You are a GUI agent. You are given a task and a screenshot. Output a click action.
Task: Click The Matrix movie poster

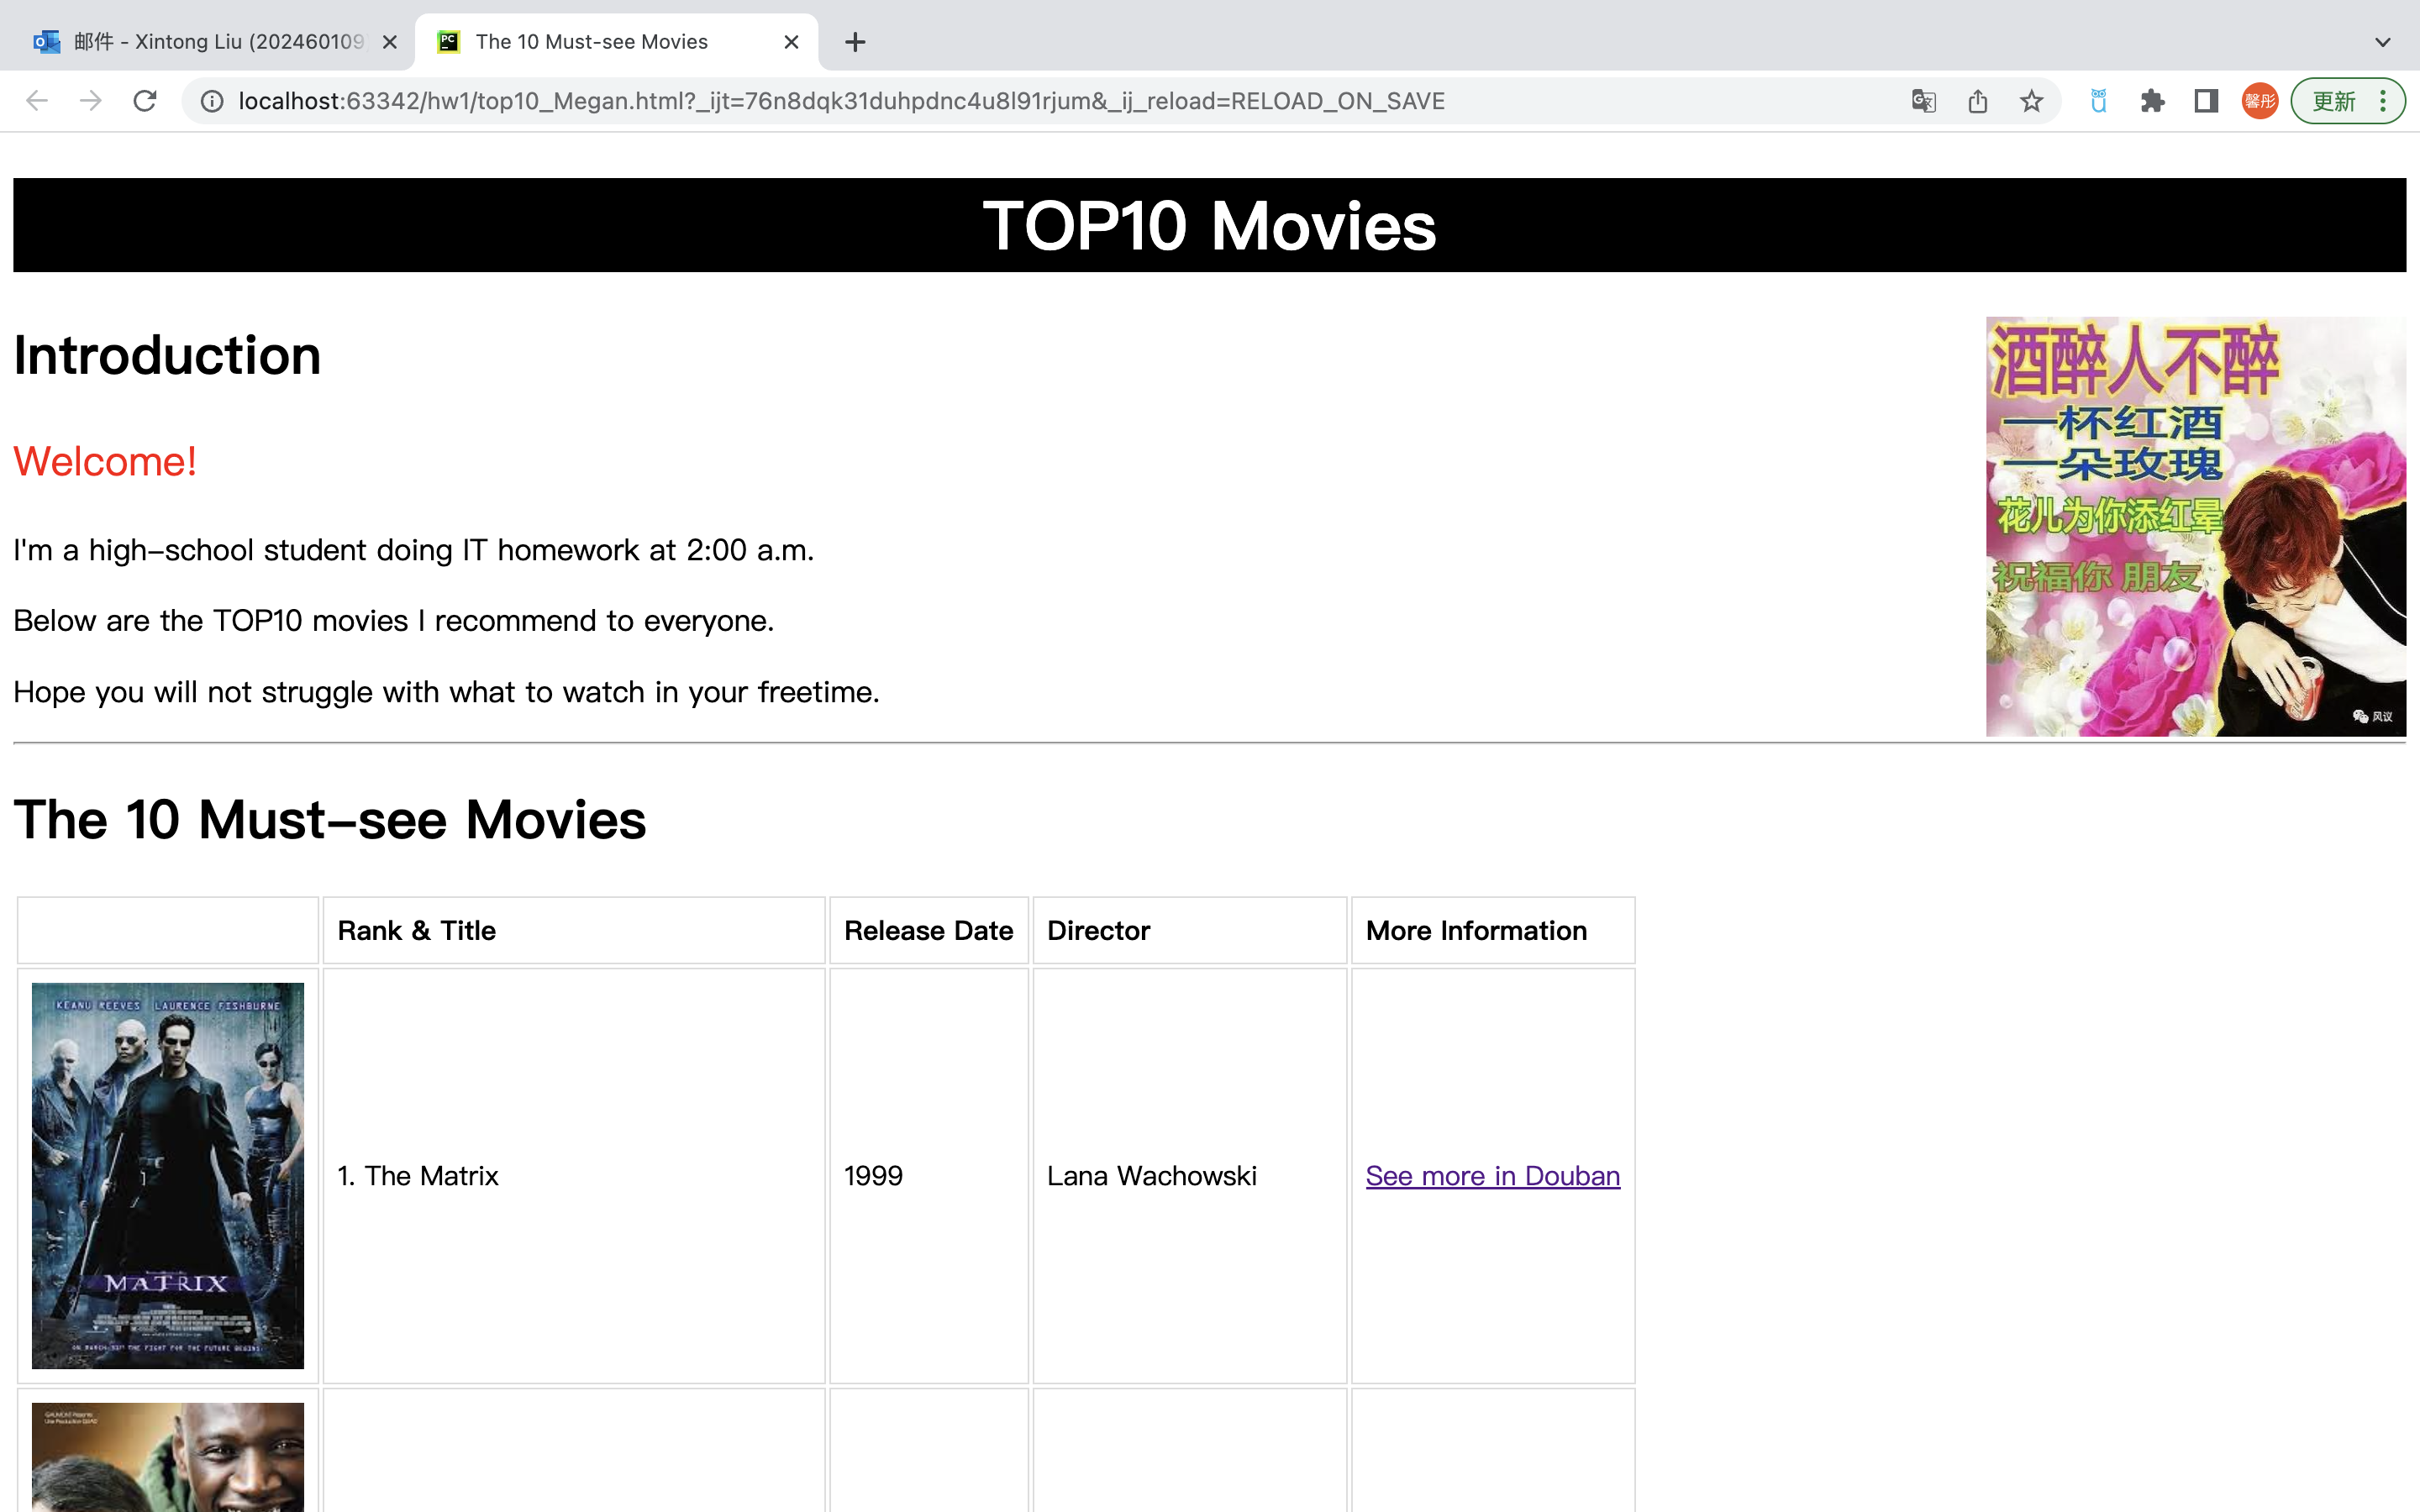[x=168, y=1176]
